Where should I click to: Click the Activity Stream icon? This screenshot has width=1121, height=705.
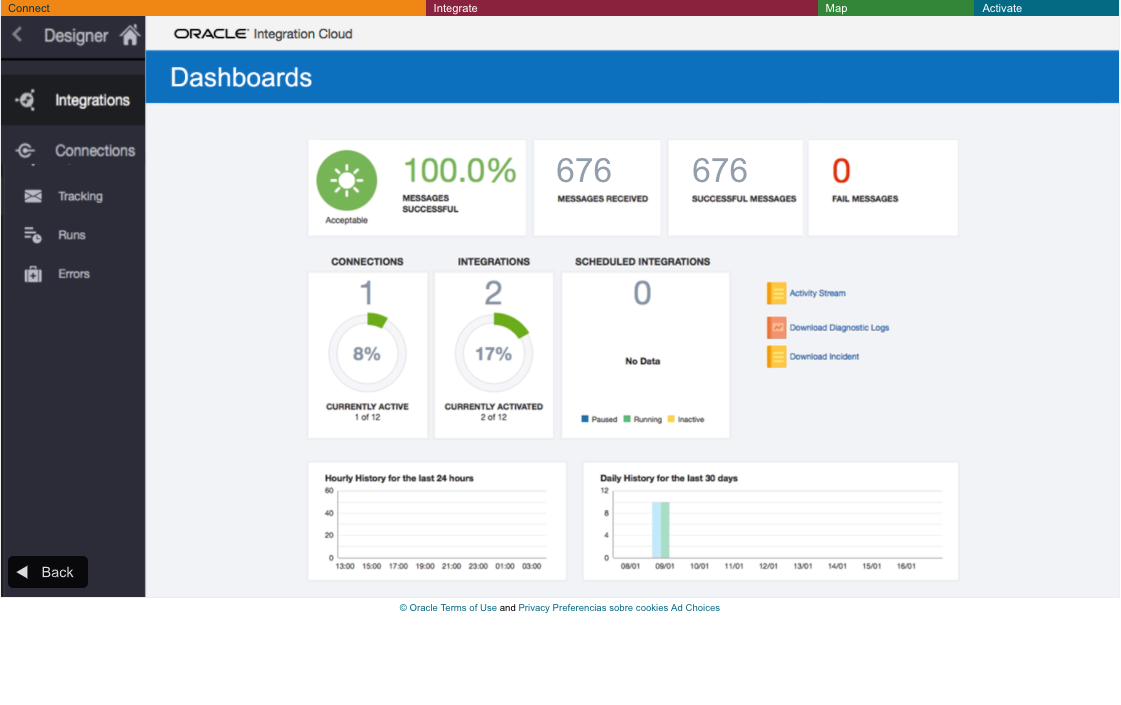[777, 293]
